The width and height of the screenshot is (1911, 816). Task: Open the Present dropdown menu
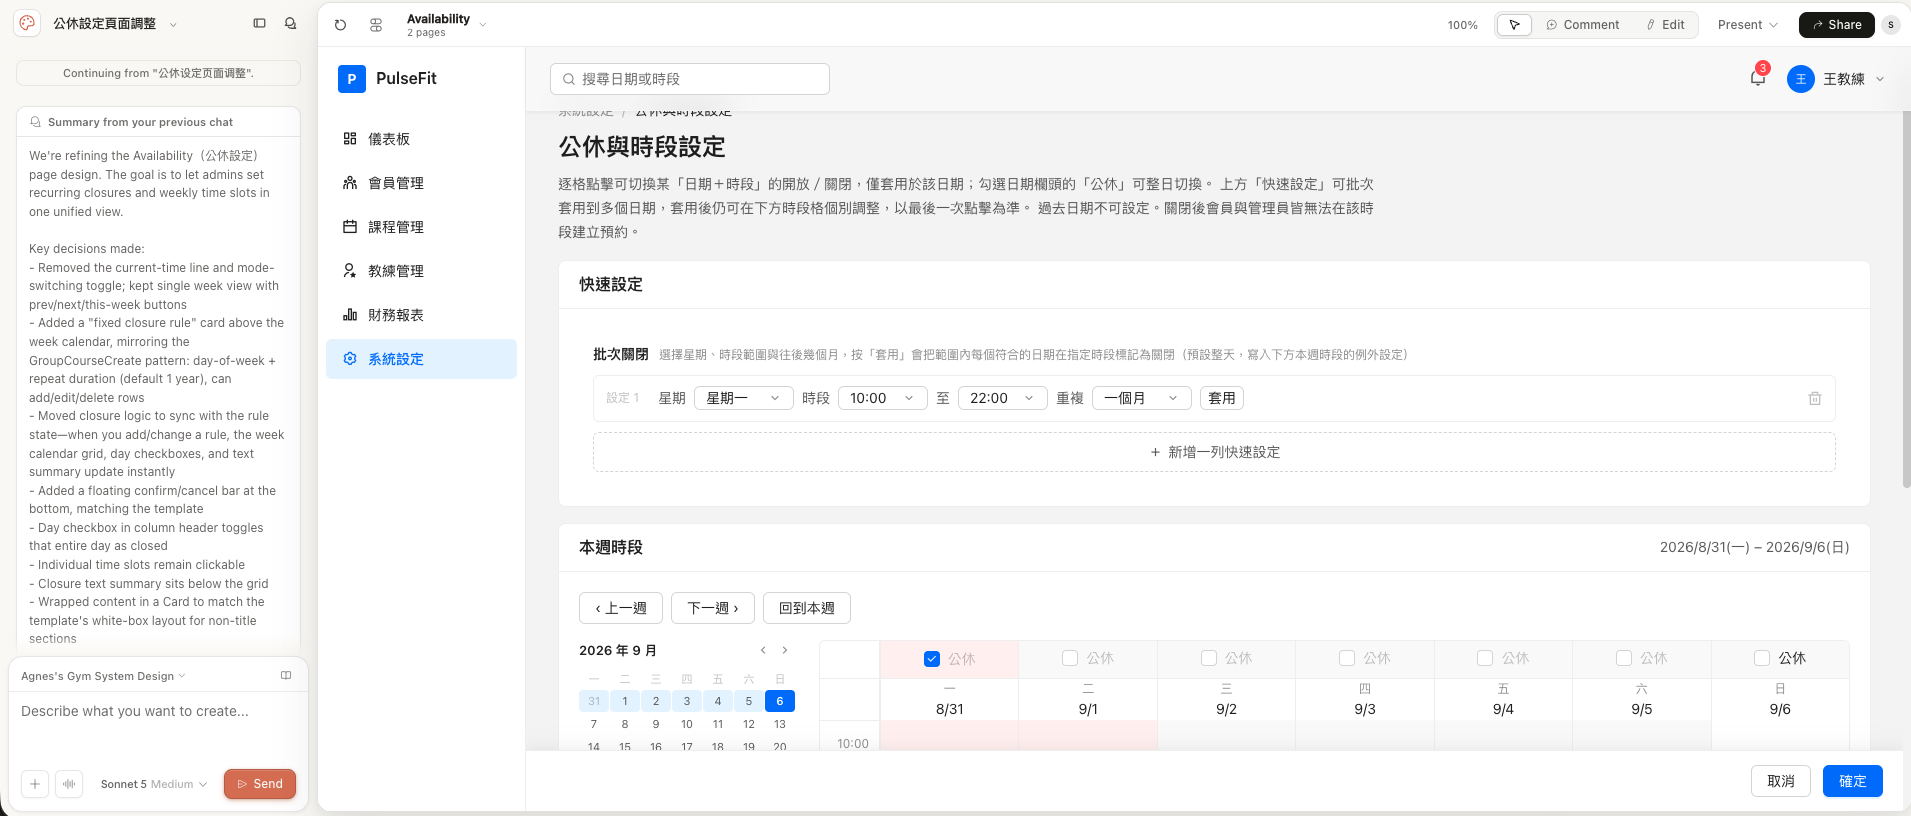click(x=1747, y=25)
